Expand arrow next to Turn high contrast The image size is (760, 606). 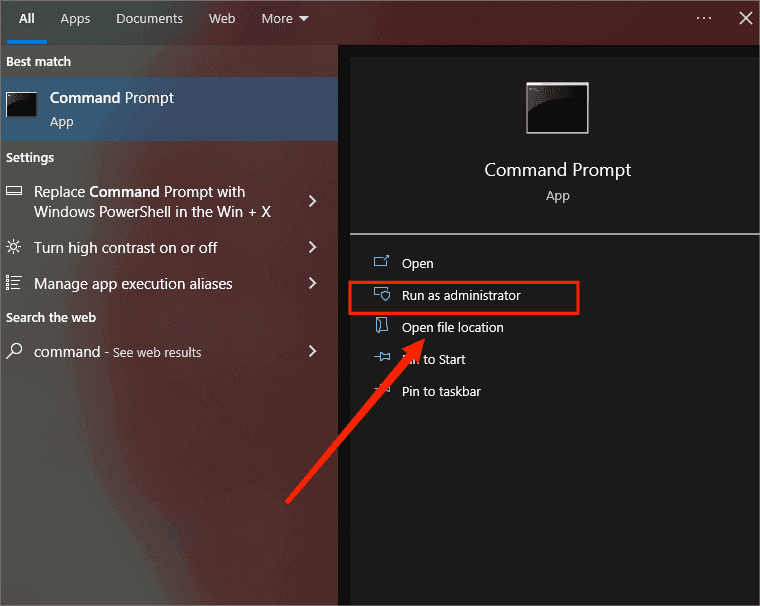(312, 247)
